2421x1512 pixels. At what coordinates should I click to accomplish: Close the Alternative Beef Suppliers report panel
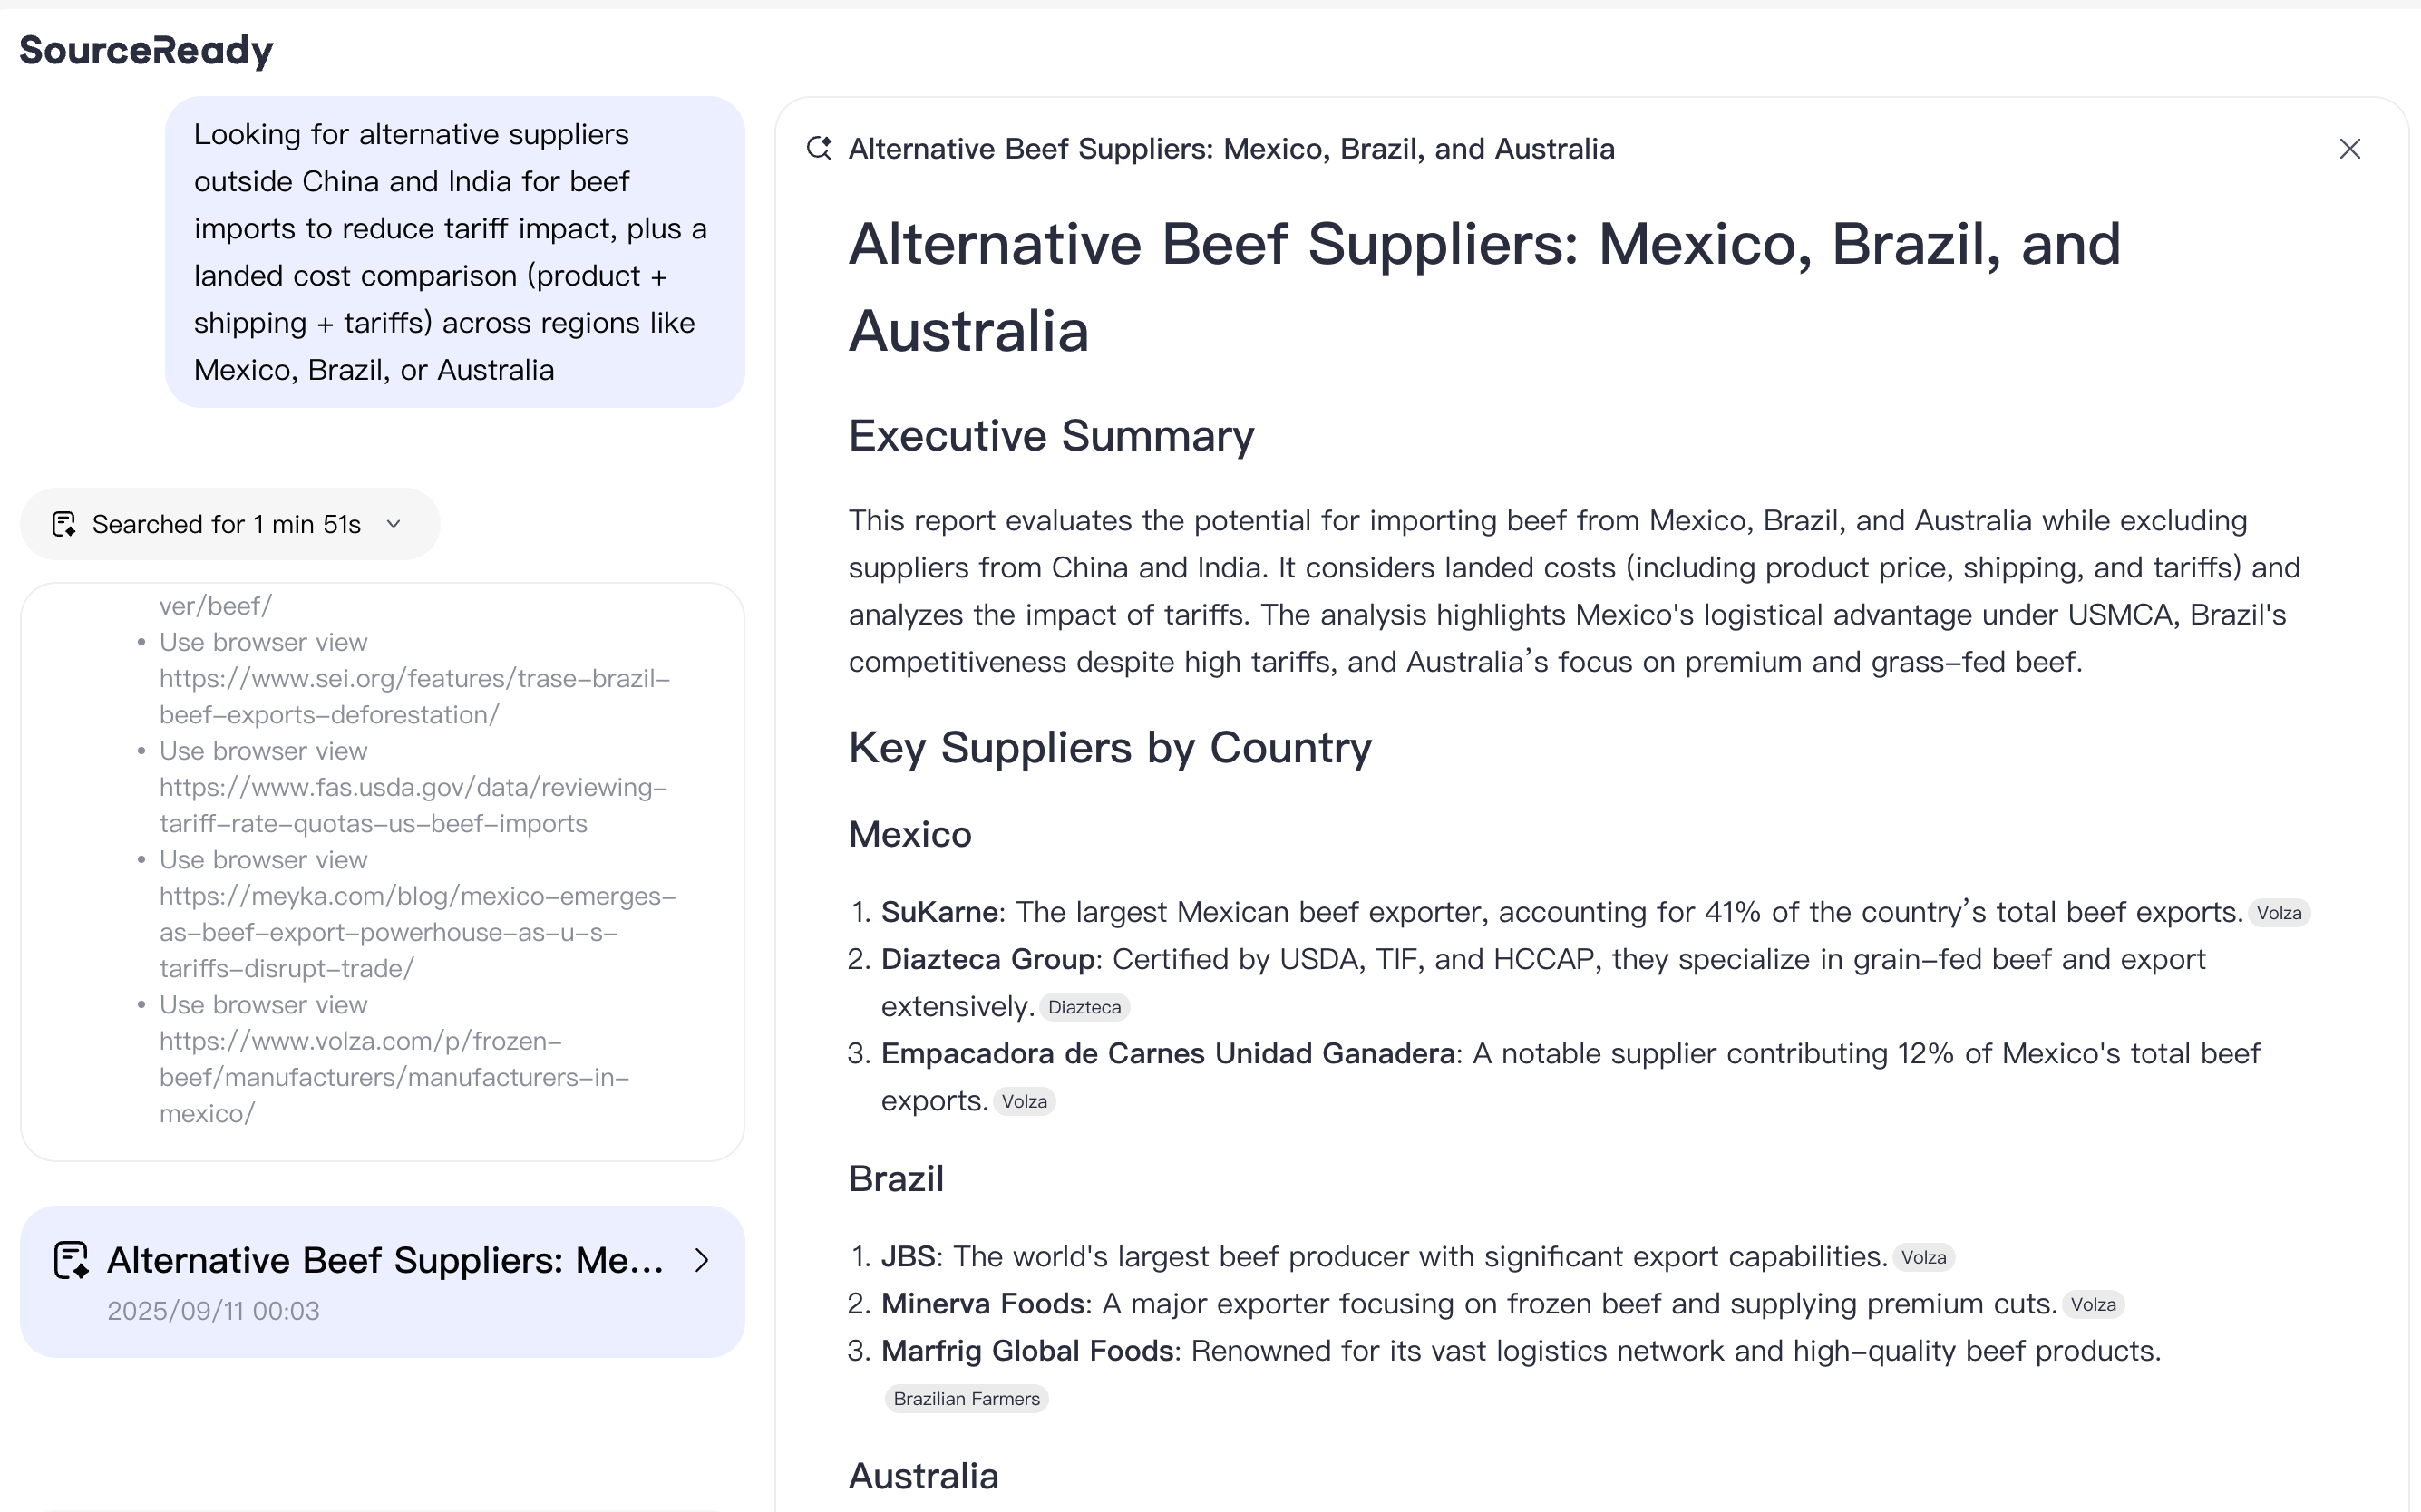(x=2349, y=149)
